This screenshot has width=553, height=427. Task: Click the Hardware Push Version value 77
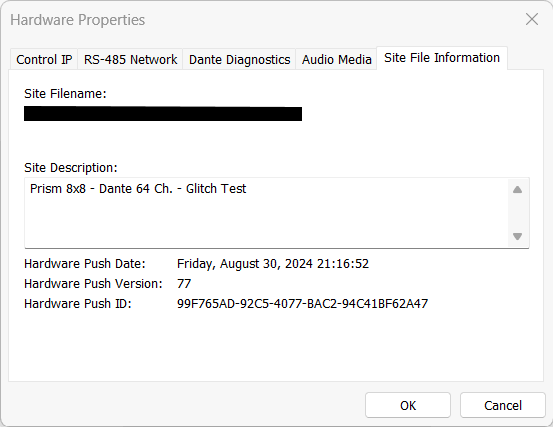[x=184, y=283]
